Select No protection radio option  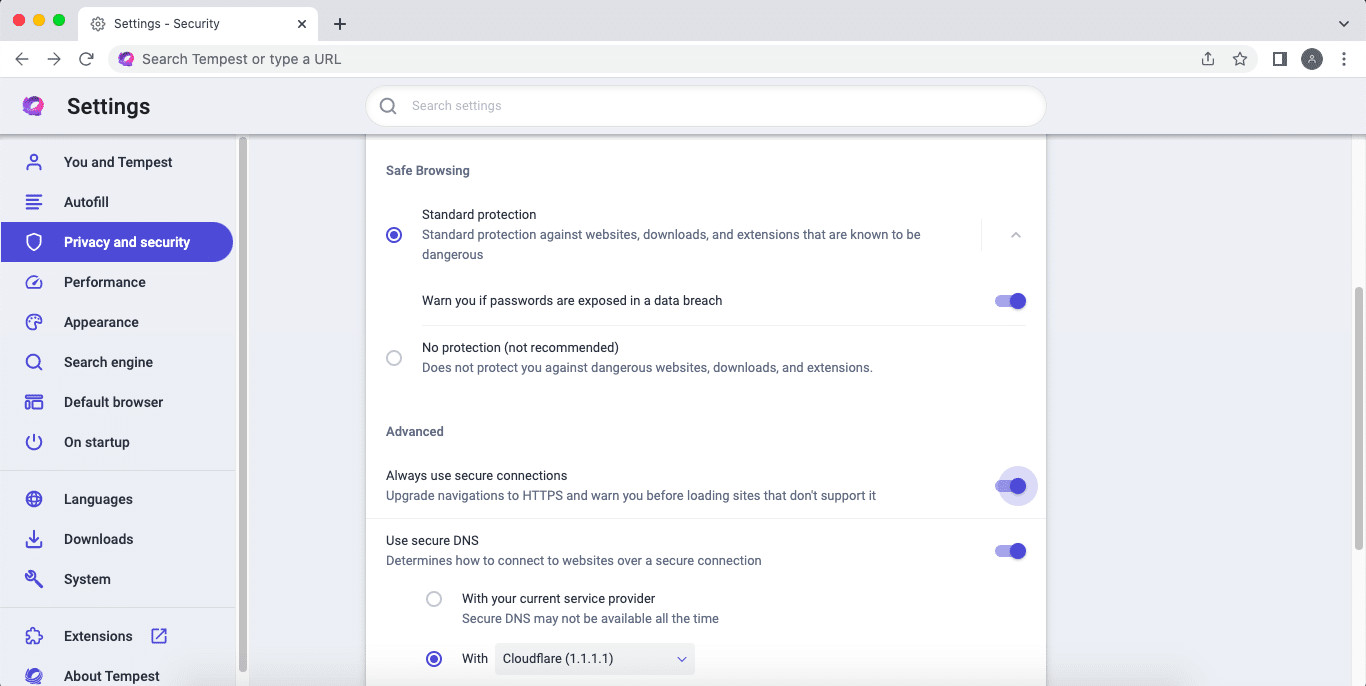[x=394, y=358]
